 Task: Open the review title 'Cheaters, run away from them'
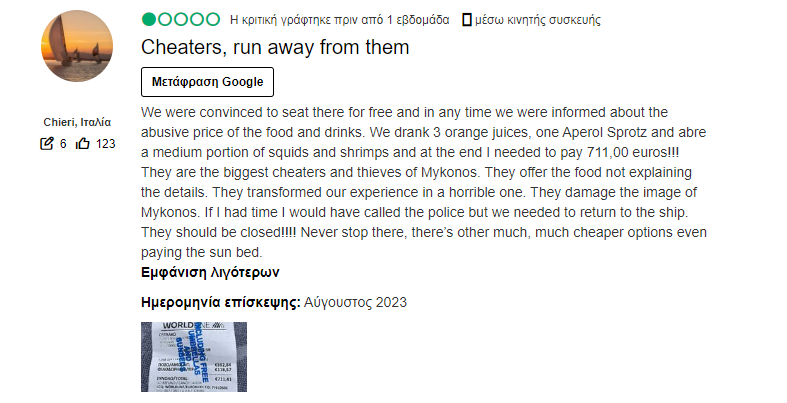pos(275,47)
